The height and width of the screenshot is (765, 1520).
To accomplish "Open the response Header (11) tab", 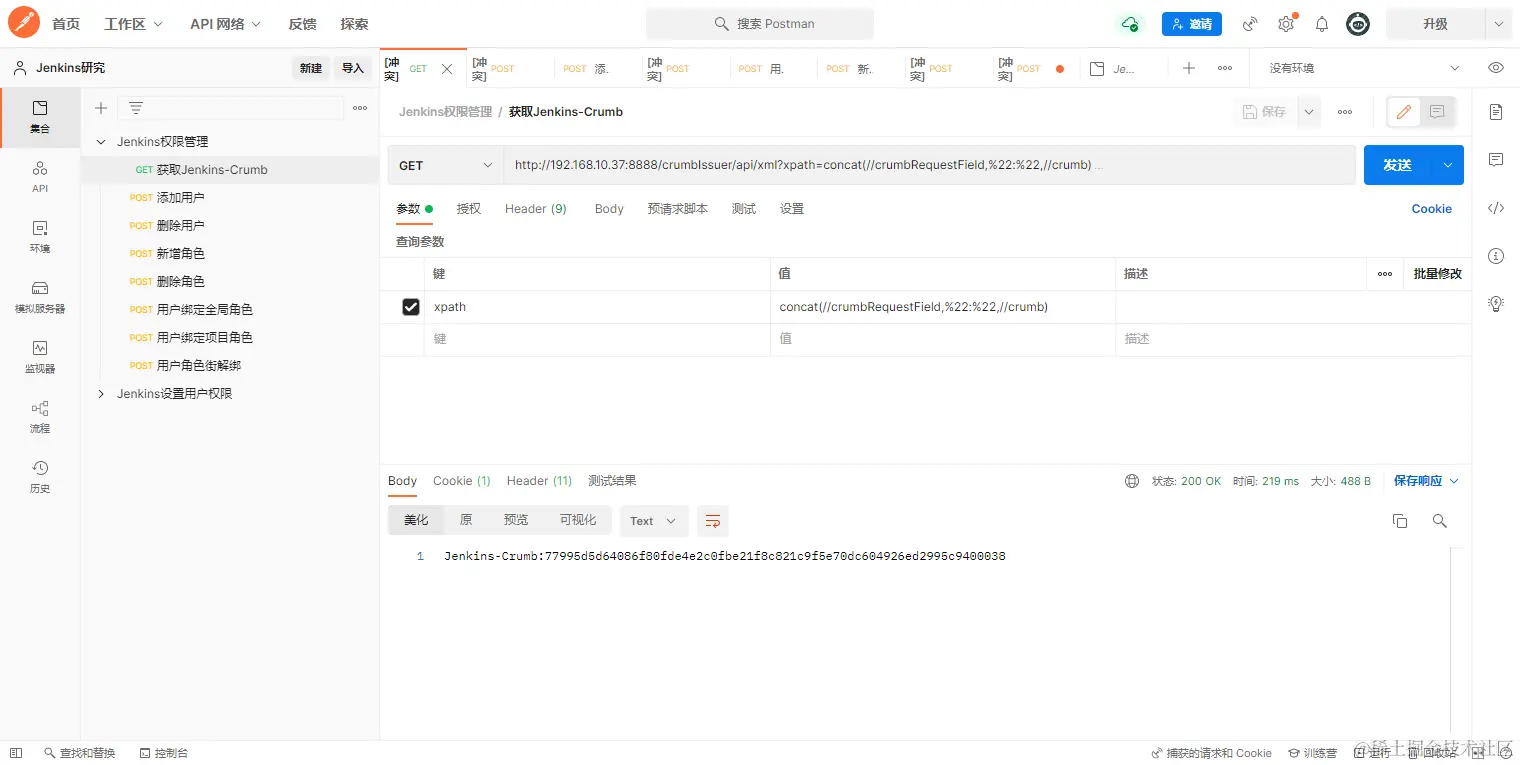I will pyautogui.click(x=539, y=481).
